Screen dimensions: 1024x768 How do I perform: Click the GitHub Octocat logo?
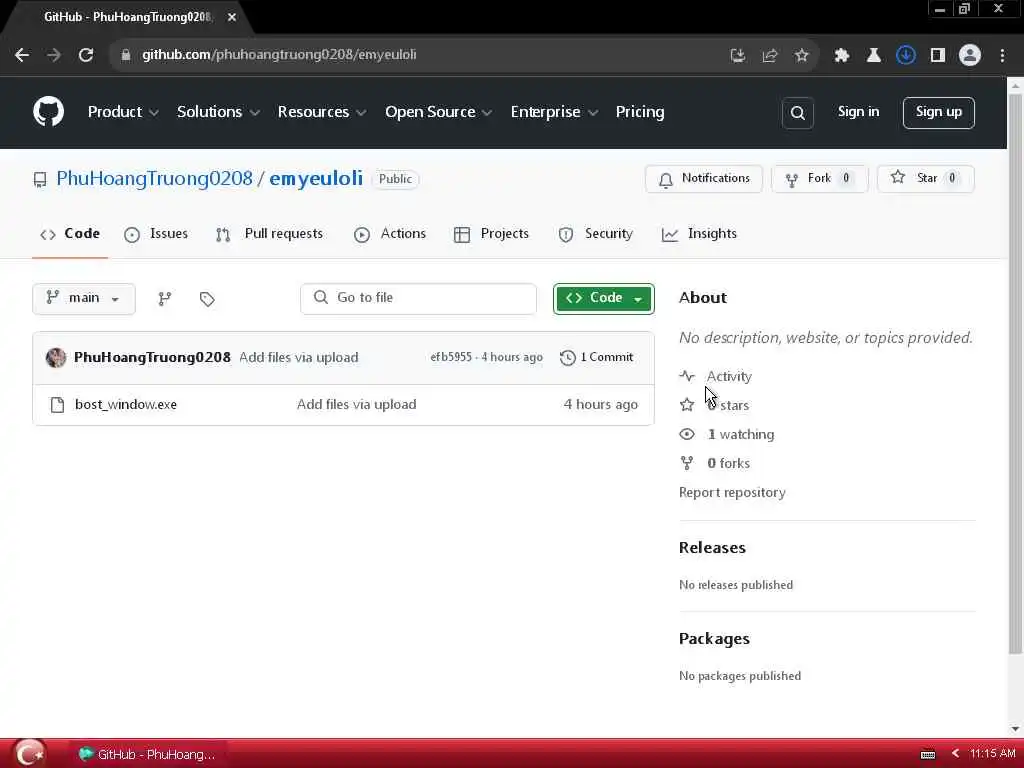click(x=48, y=112)
